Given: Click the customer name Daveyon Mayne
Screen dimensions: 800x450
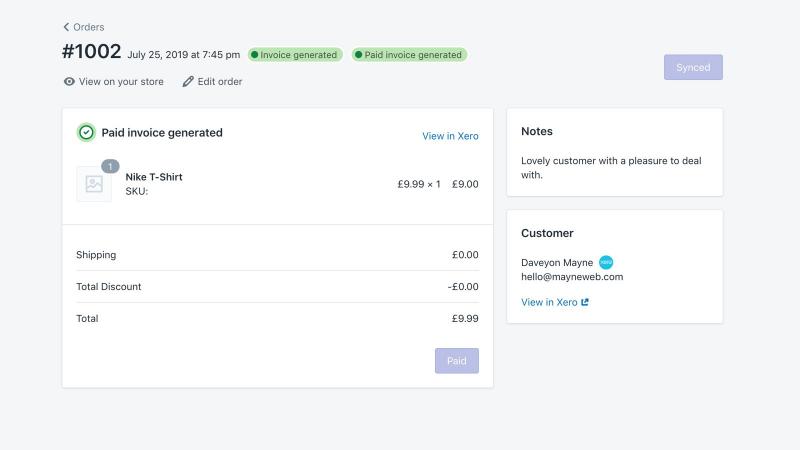Looking at the screenshot, I should (x=557, y=262).
